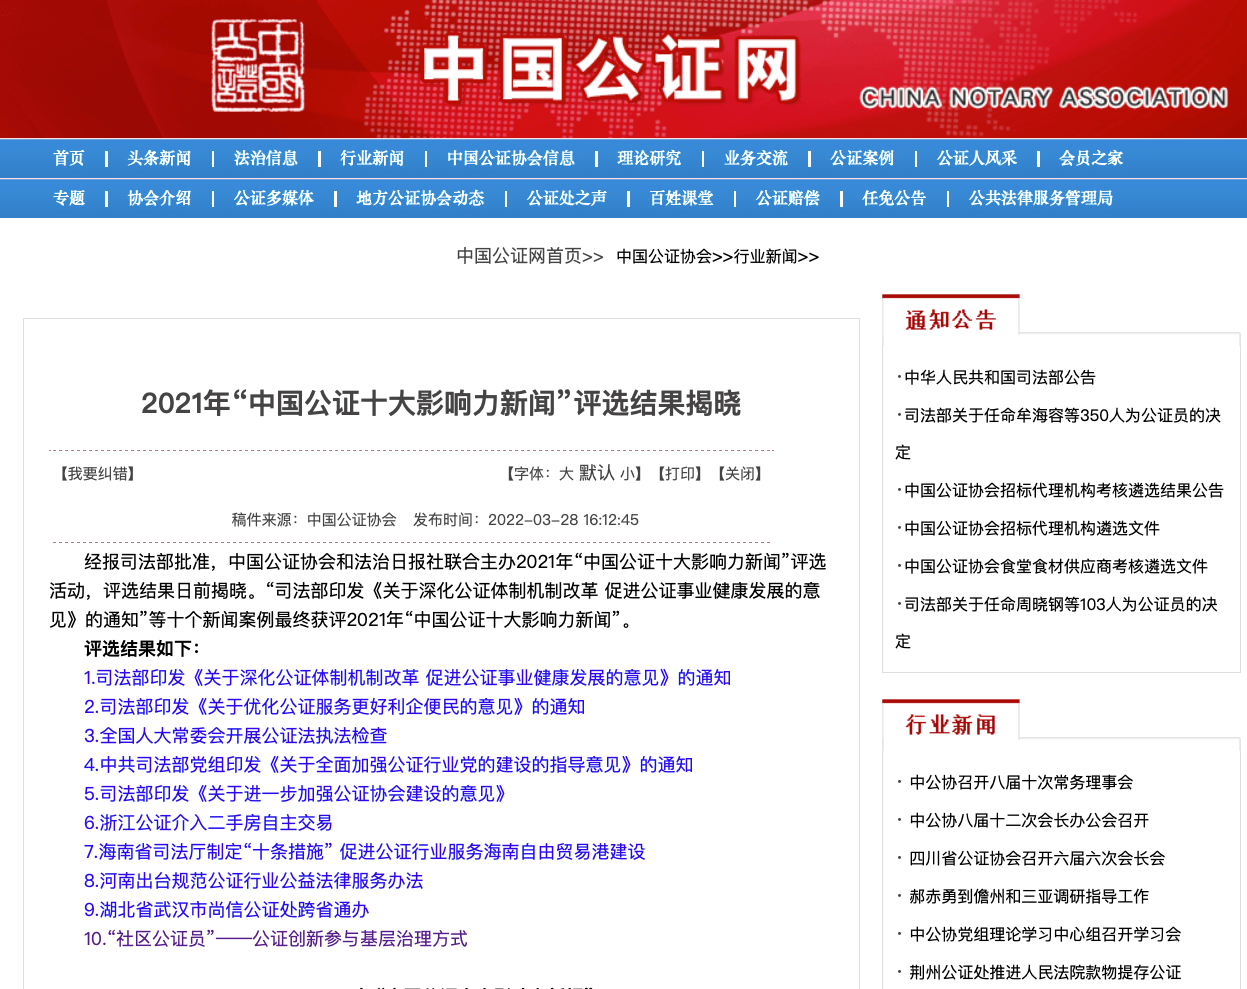Open 公证多媒体 menu item
This screenshot has width=1247, height=989.
pyautogui.click(x=274, y=198)
